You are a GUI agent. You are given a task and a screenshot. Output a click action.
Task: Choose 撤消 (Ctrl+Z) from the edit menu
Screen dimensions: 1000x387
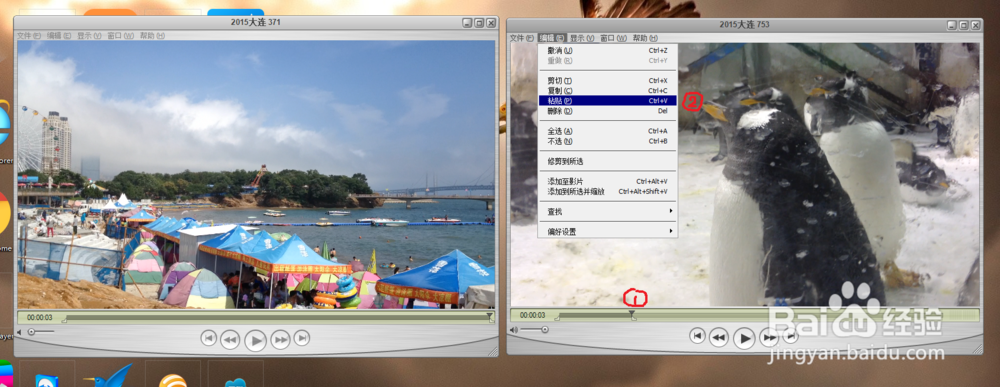point(608,50)
